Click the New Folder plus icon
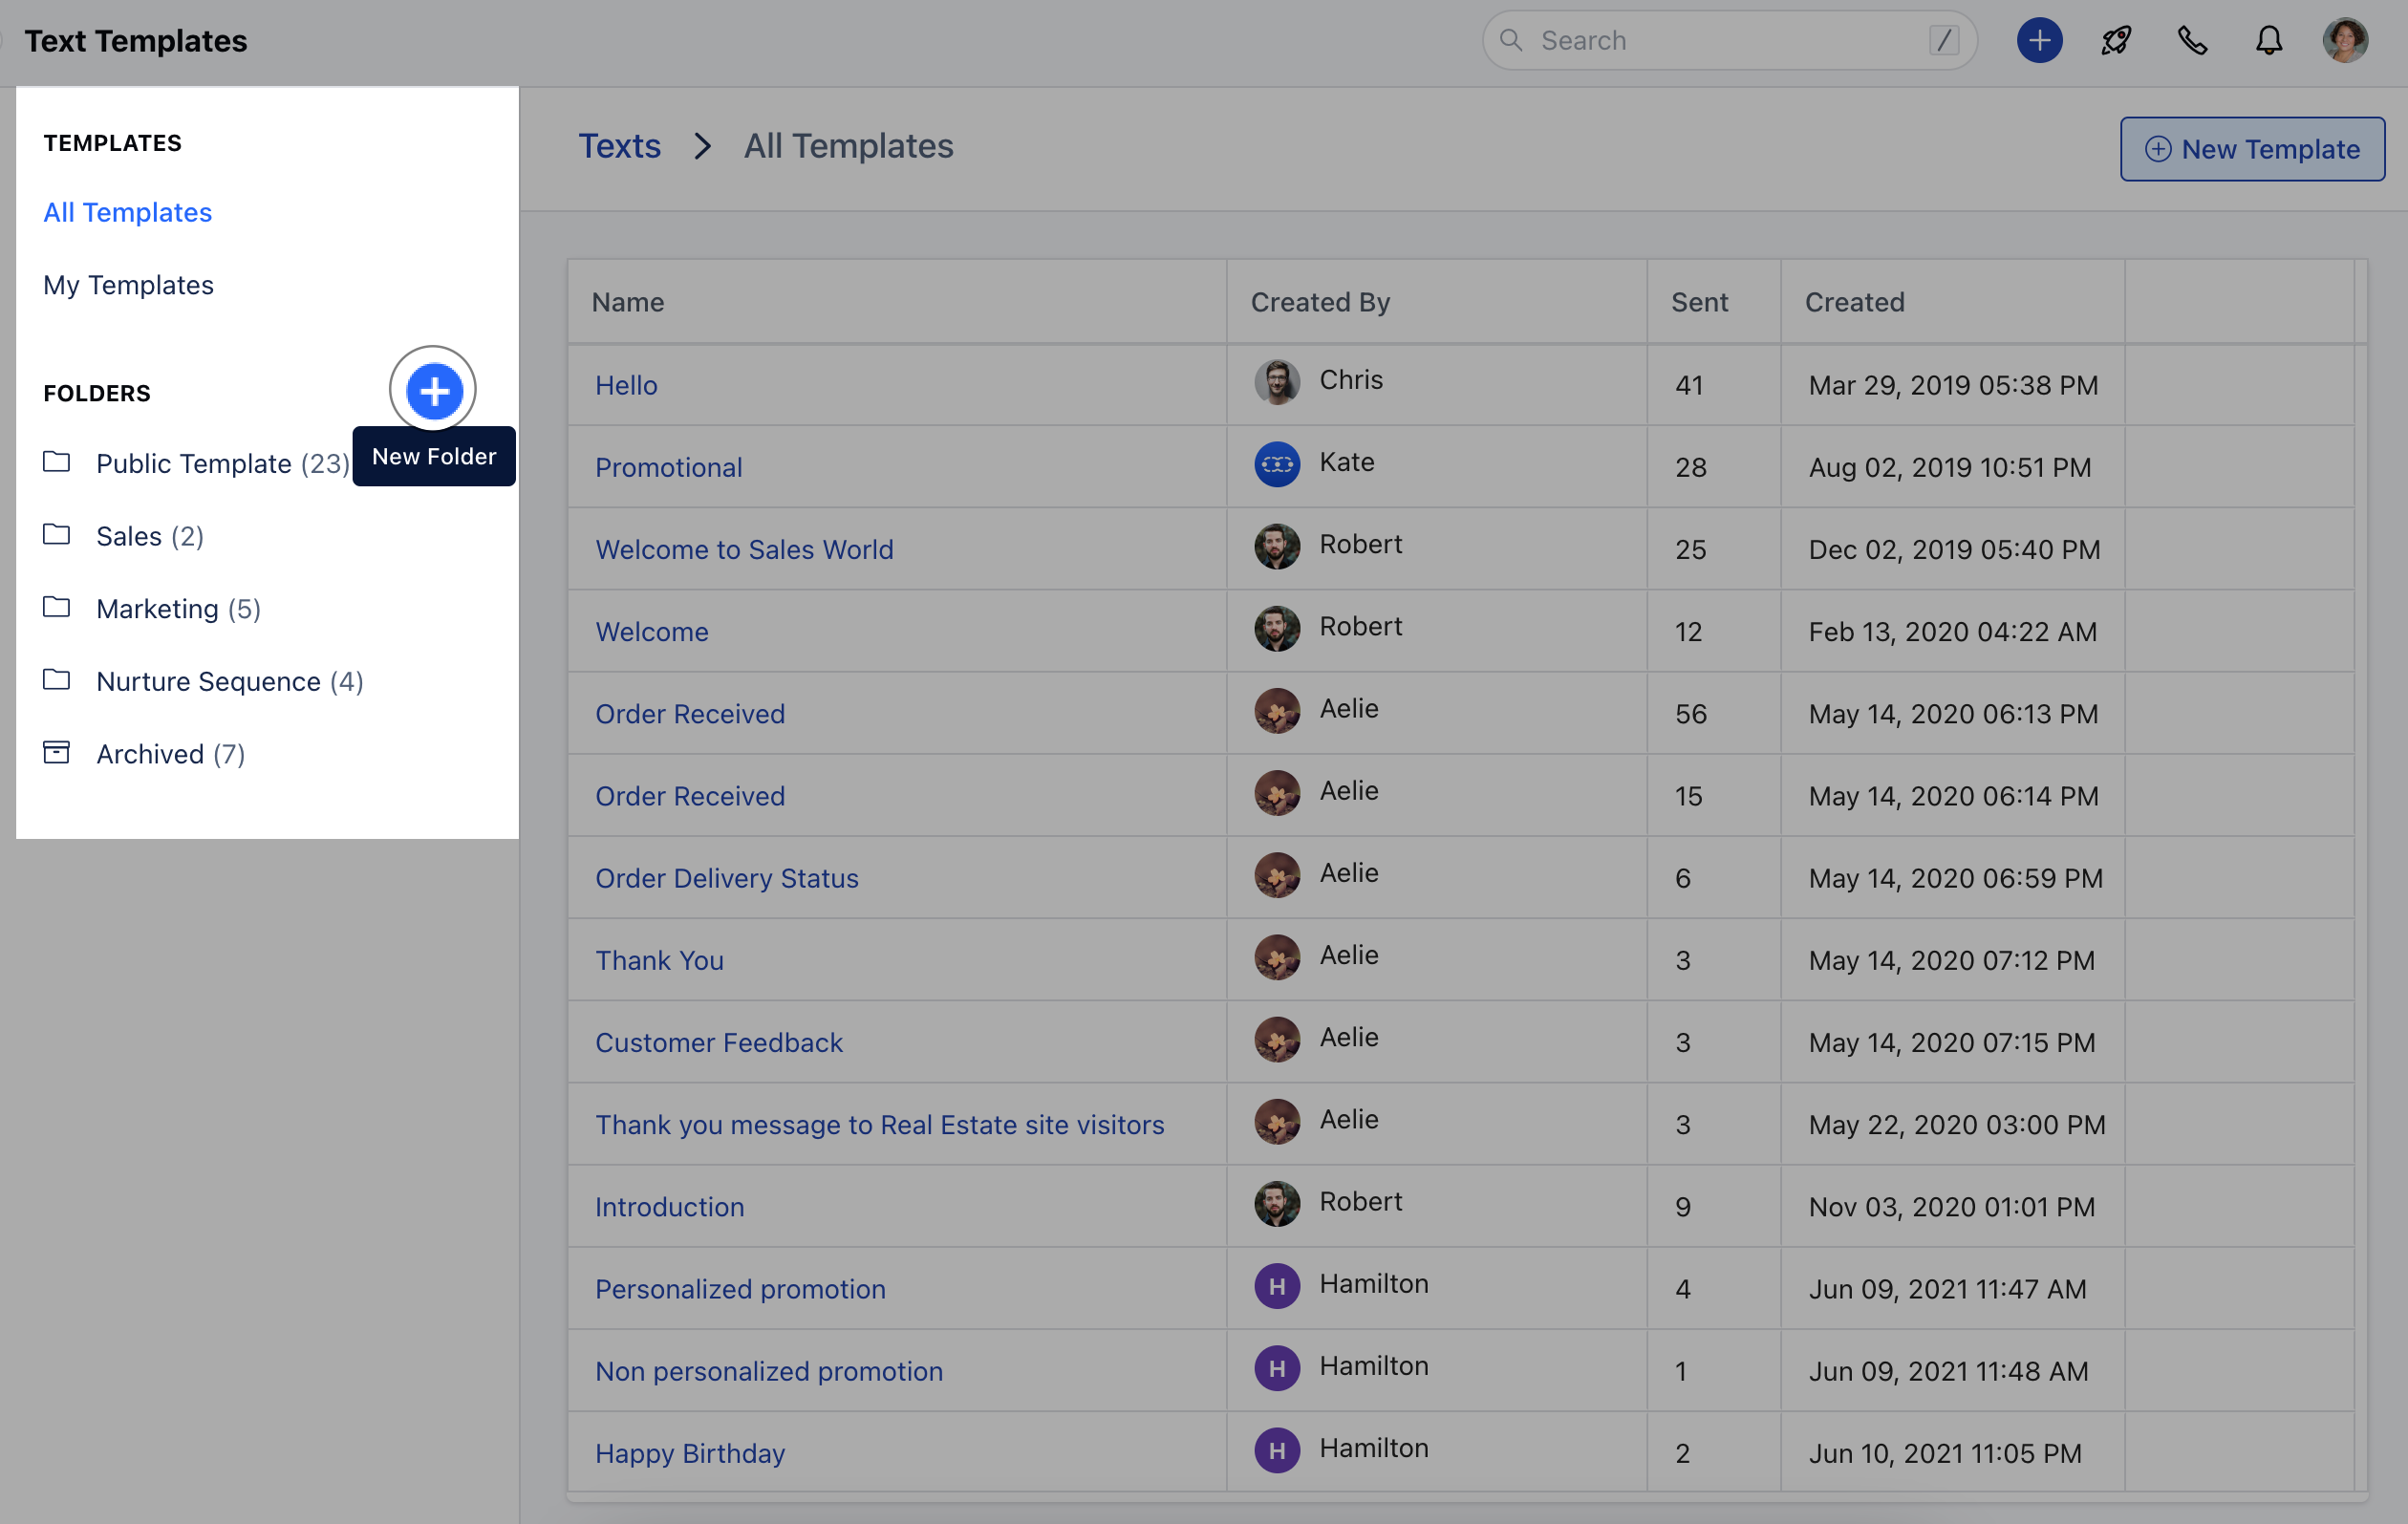Viewport: 2408px width, 1524px height. click(433, 390)
